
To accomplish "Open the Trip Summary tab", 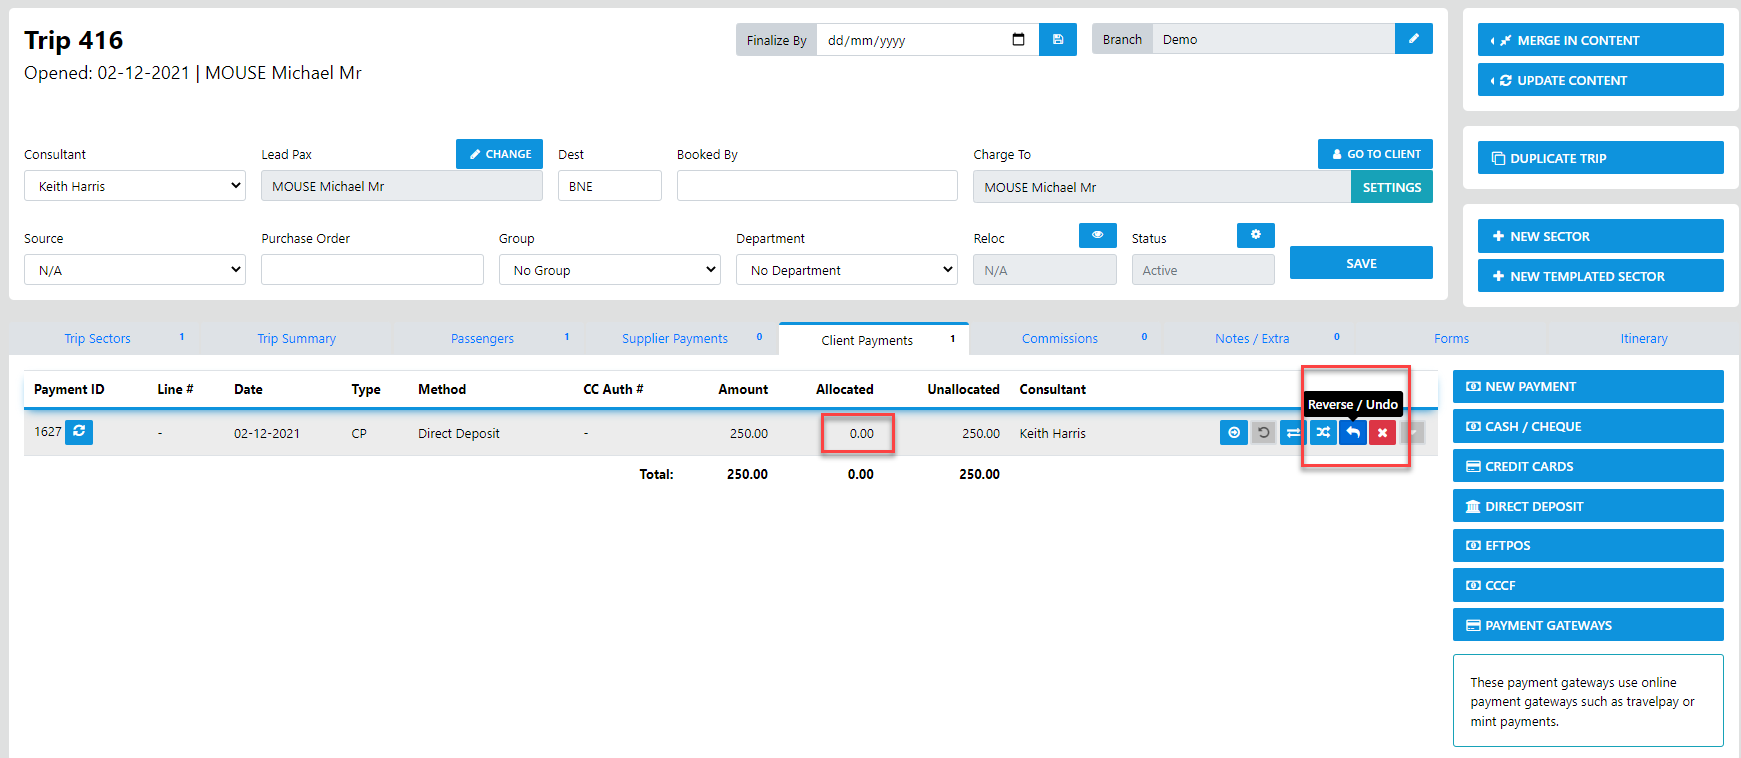I will pos(296,339).
